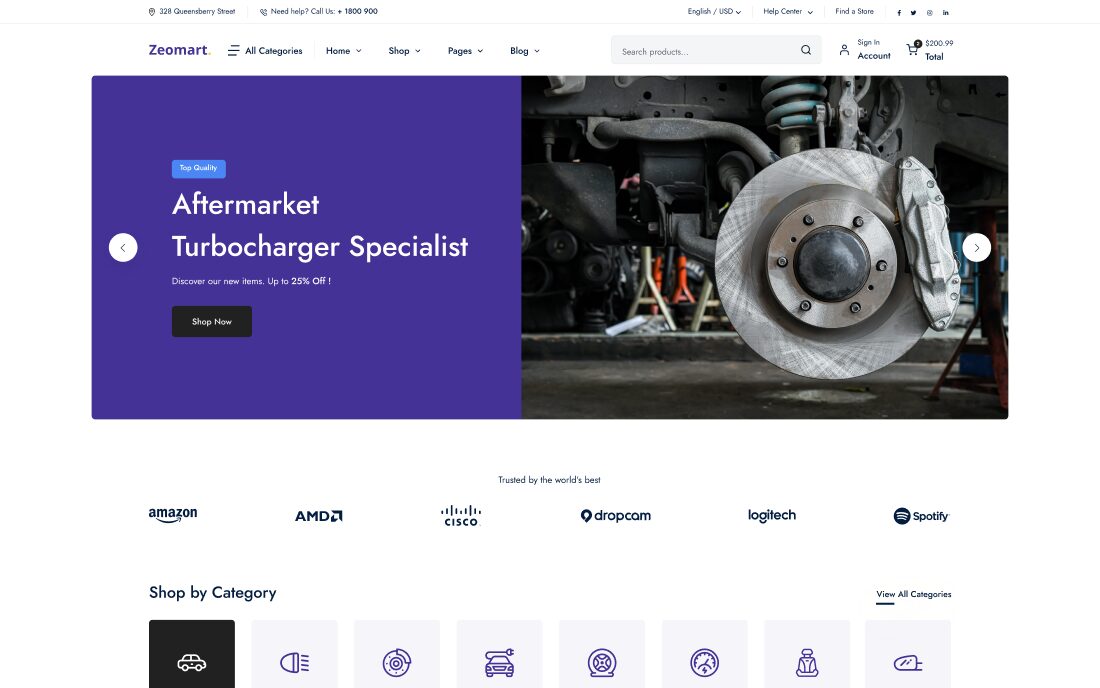Image resolution: width=1100 pixels, height=688 pixels.
Task: Click the Sign In account icon
Action: [844, 50]
